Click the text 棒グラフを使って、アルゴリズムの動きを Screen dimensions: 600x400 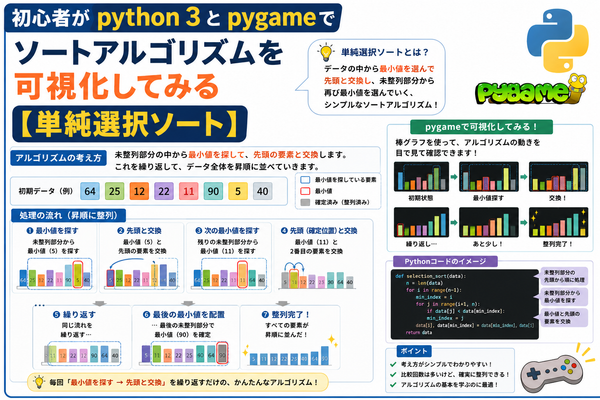(468, 142)
